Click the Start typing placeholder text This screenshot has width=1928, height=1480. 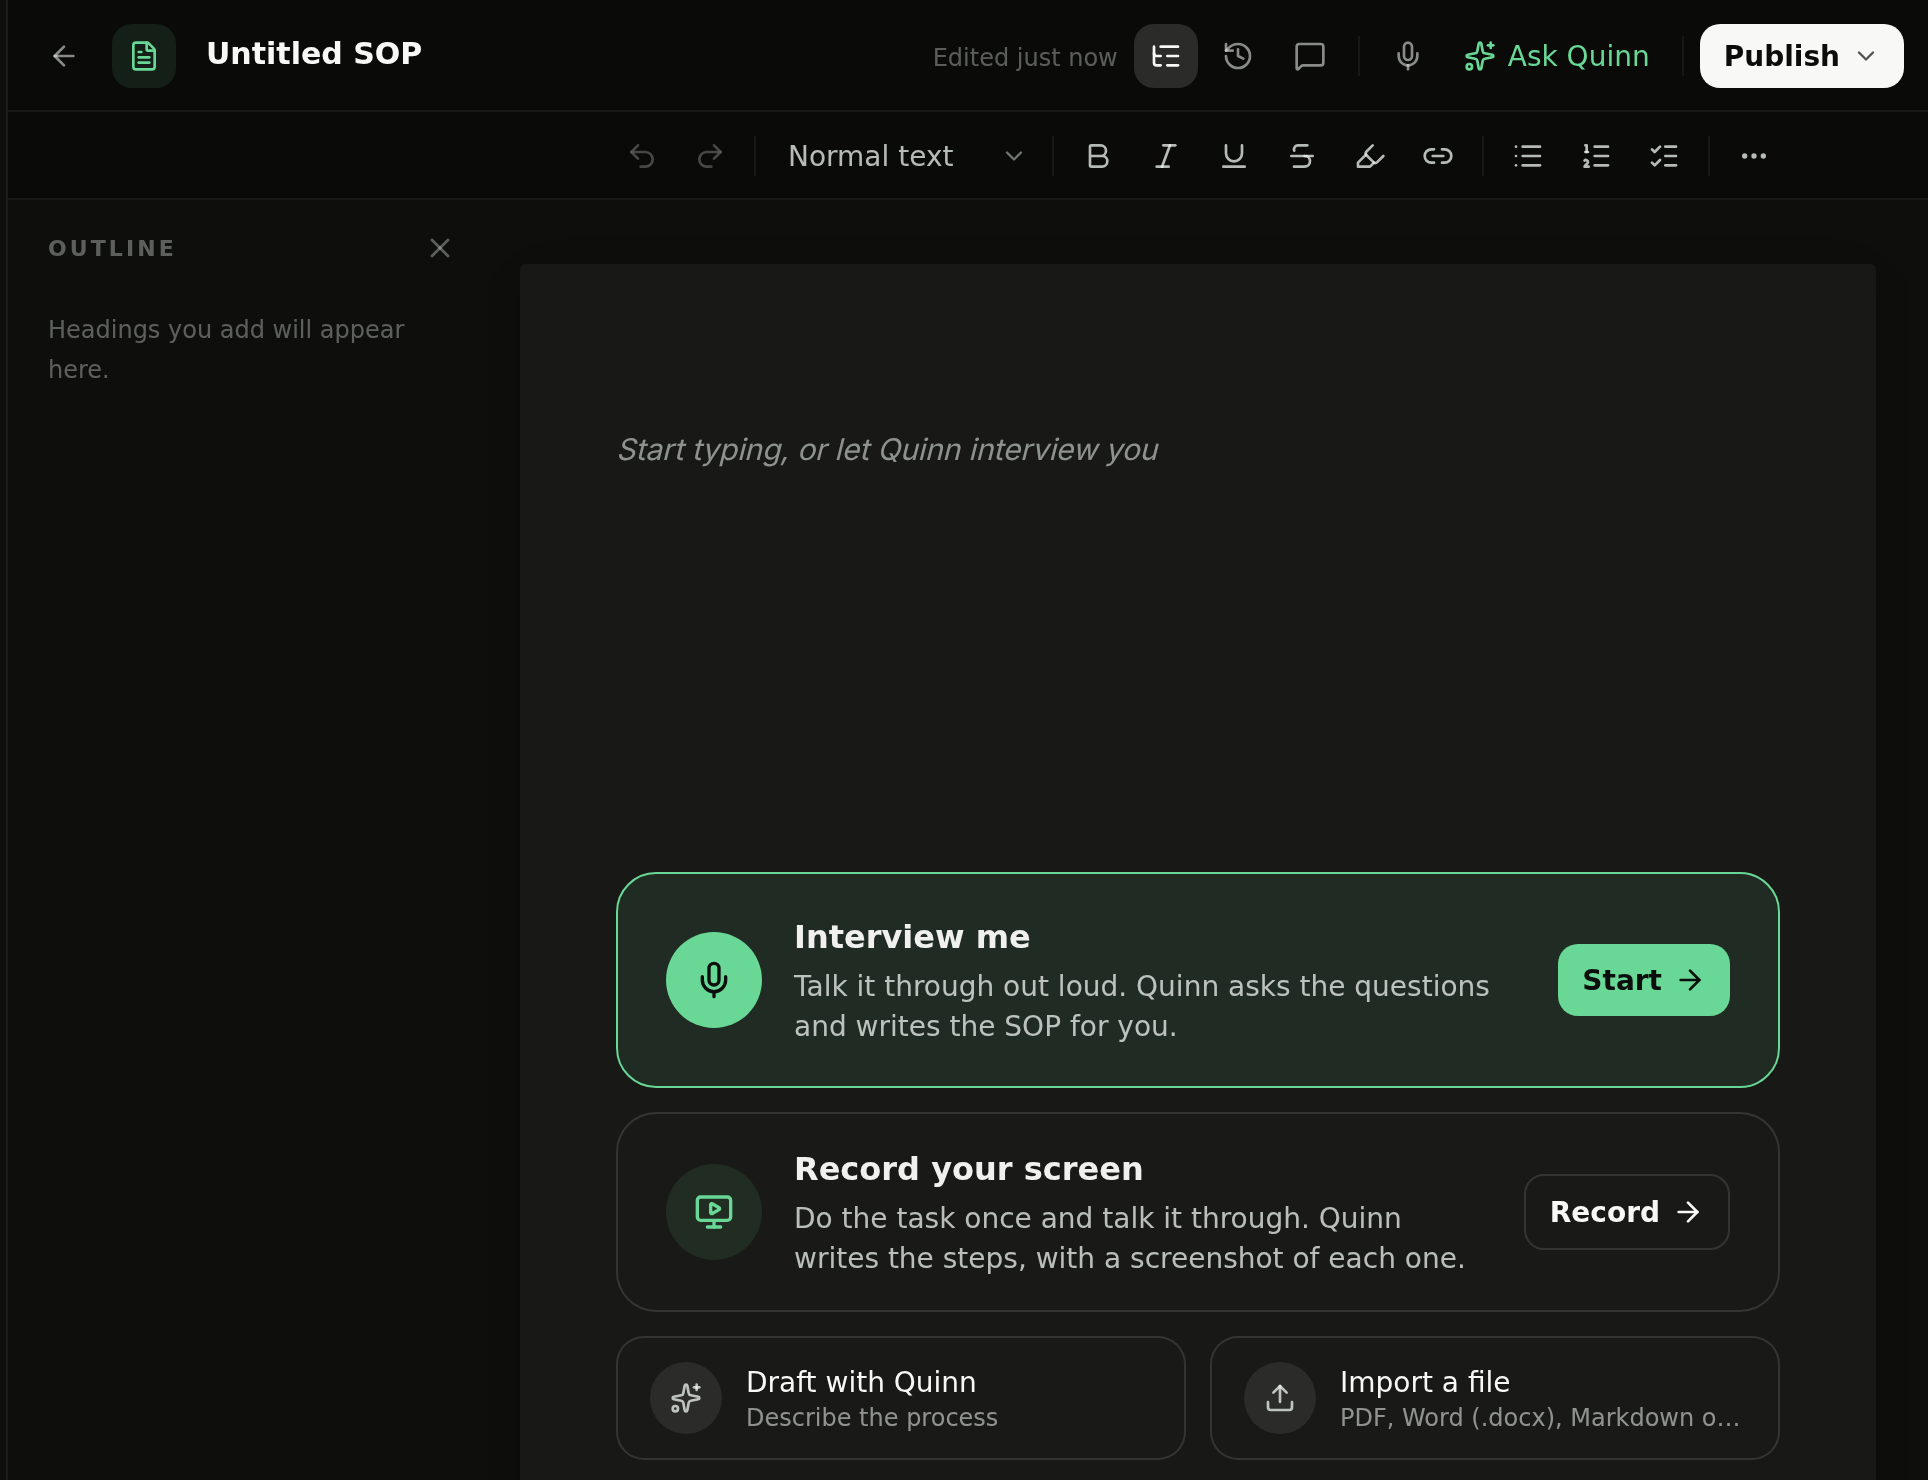[888, 450]
